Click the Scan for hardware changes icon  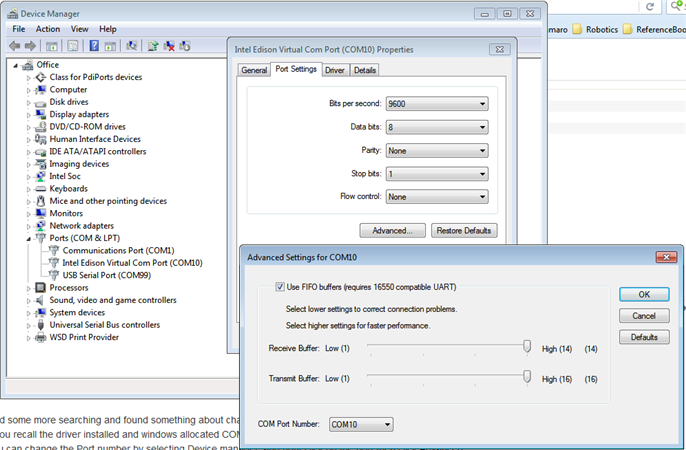click(131, 45)
